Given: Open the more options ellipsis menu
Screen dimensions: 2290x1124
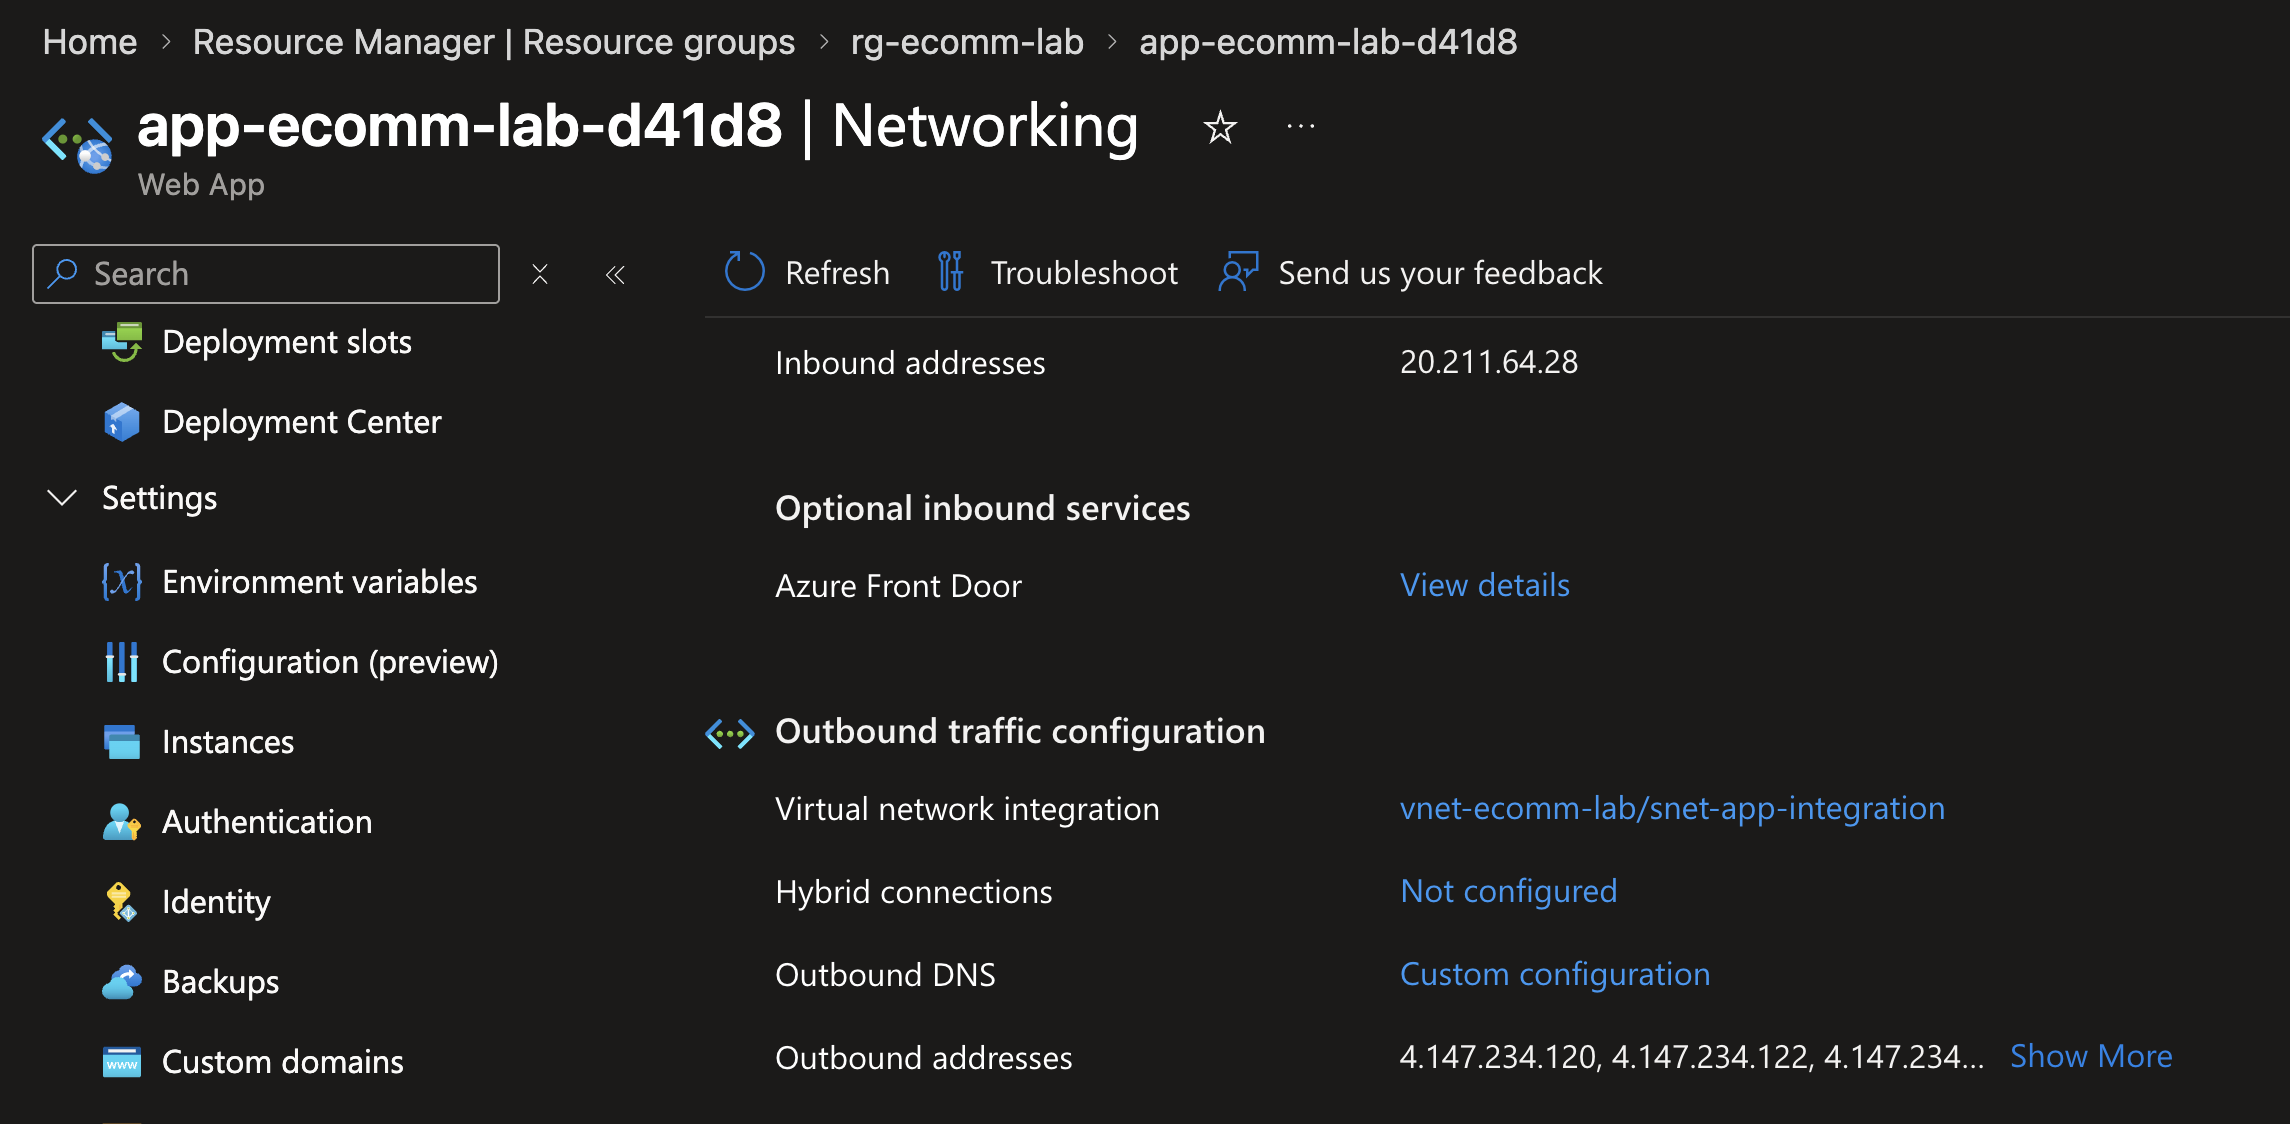Looking at the screenshot, I should coord(1301,127).
